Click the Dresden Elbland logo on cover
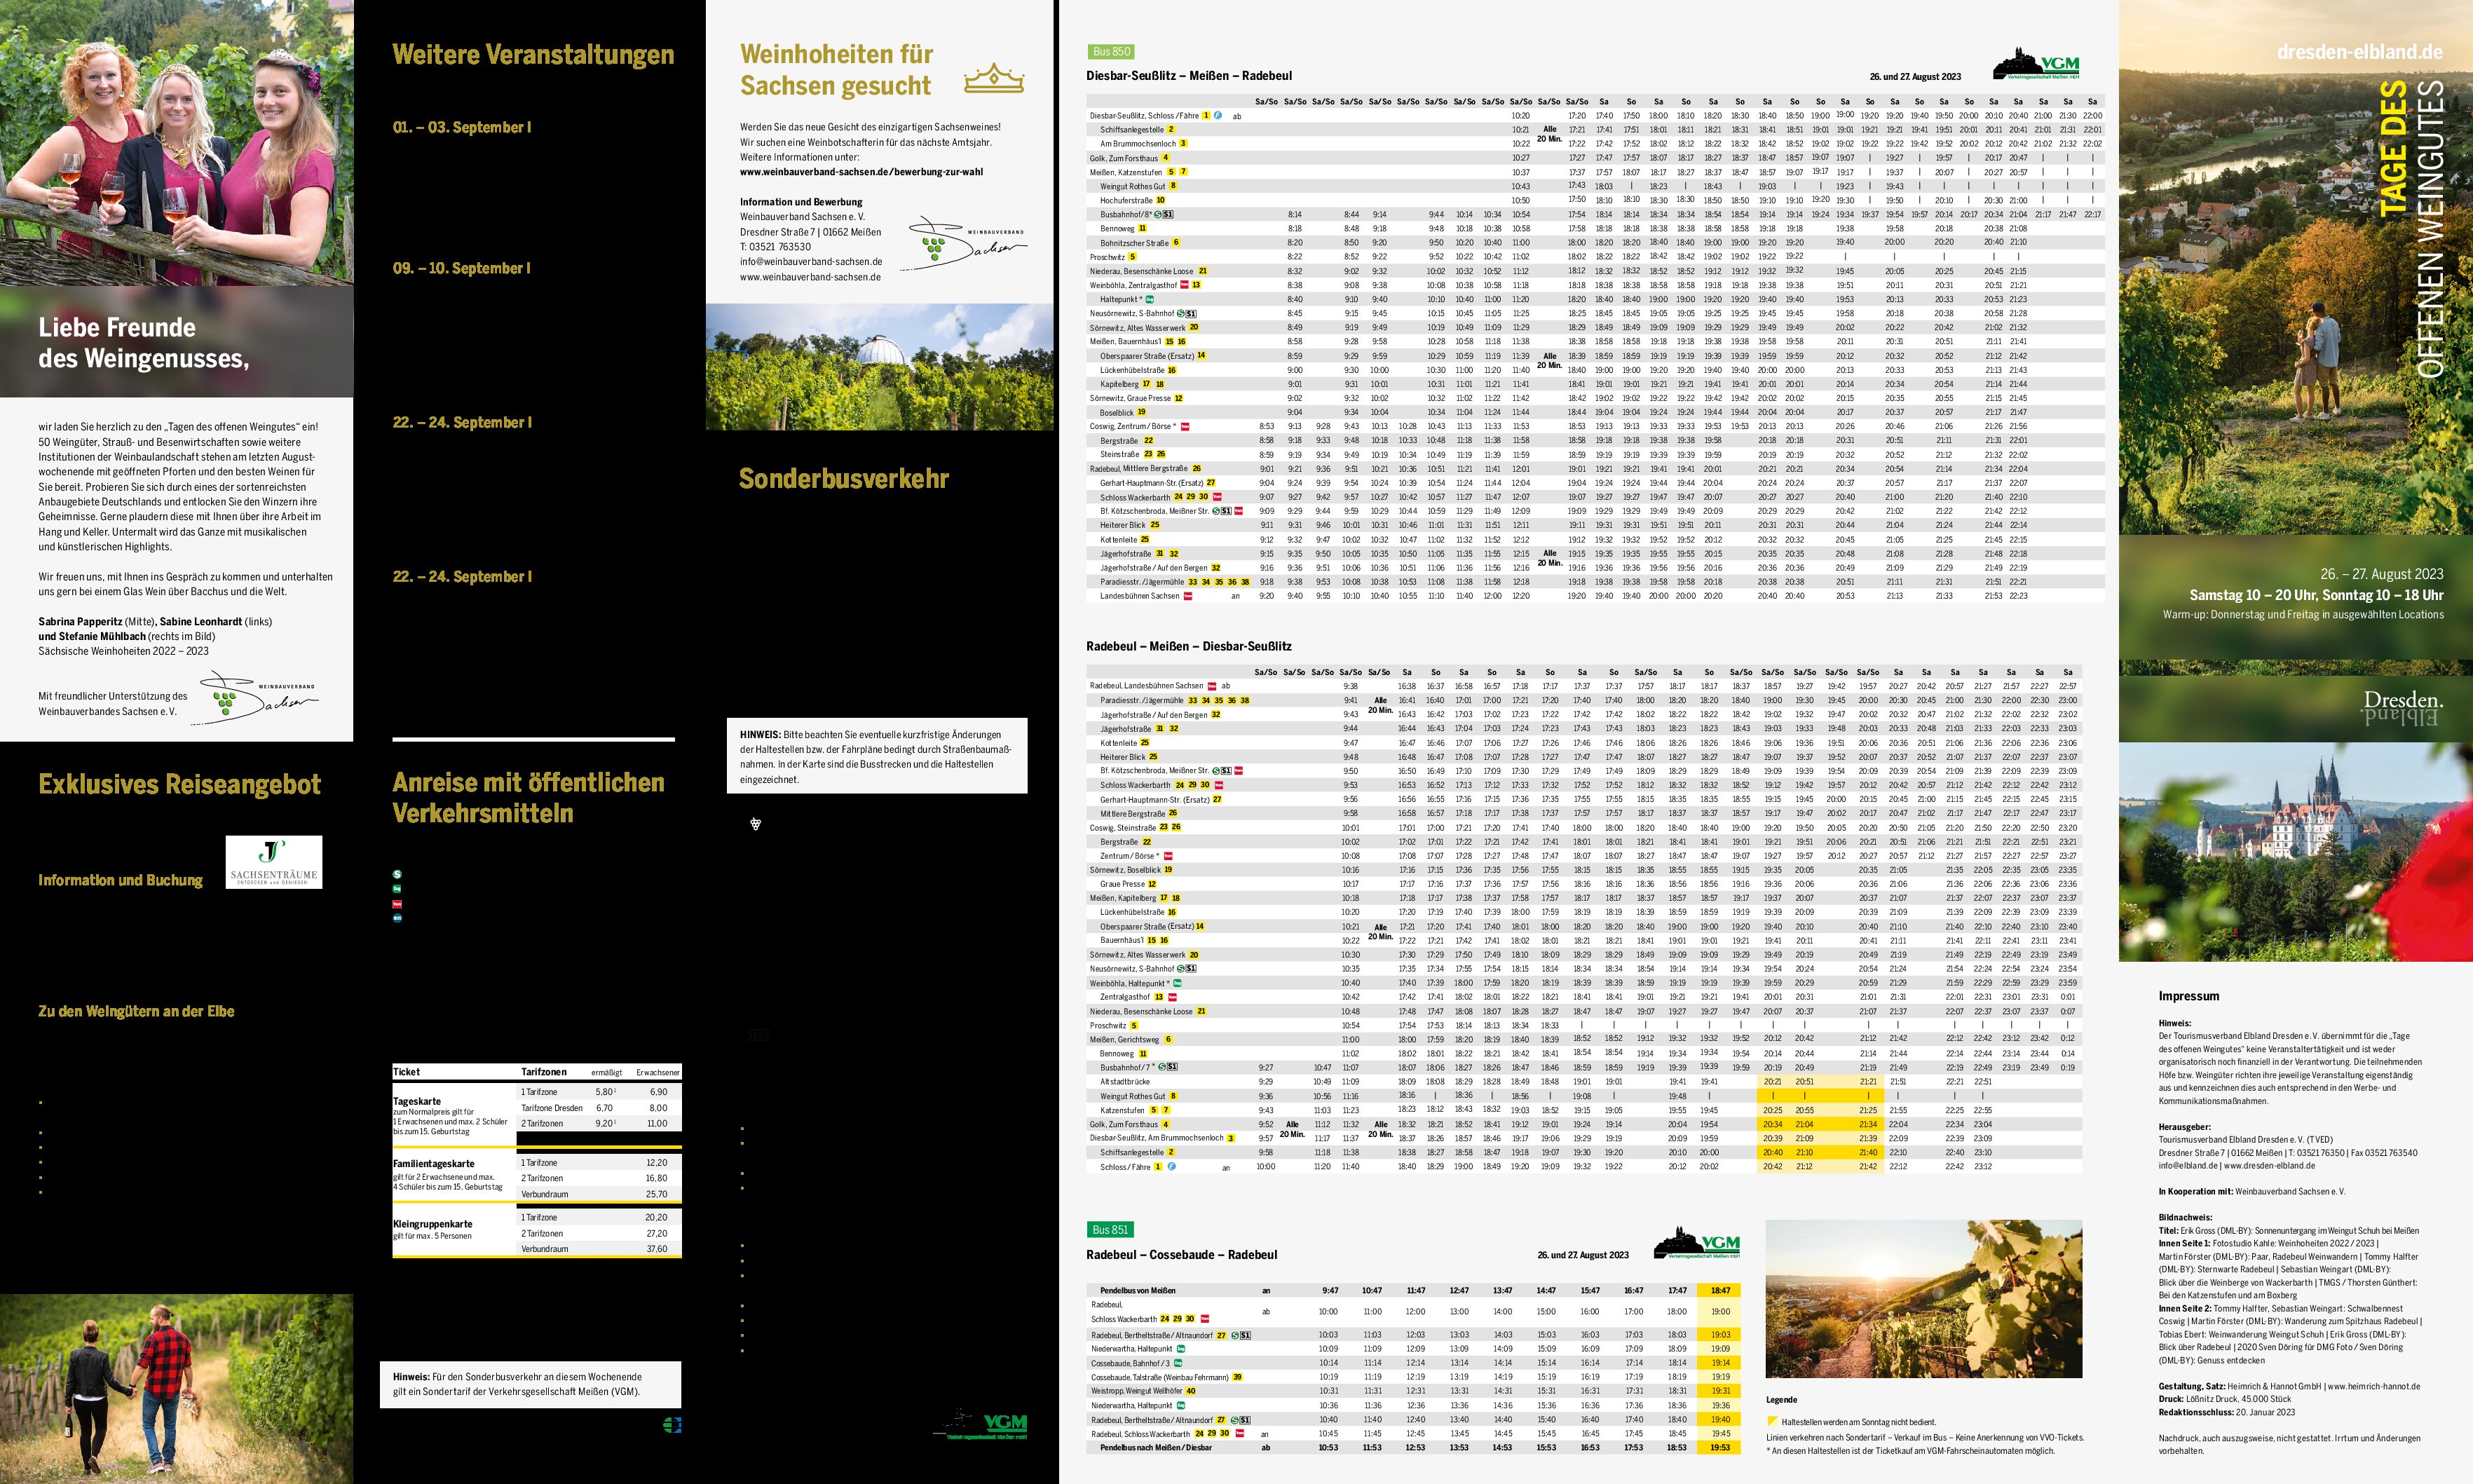Viewport: 2473px width, 1484px height. pyautogui.click(x=2402, y=708)
